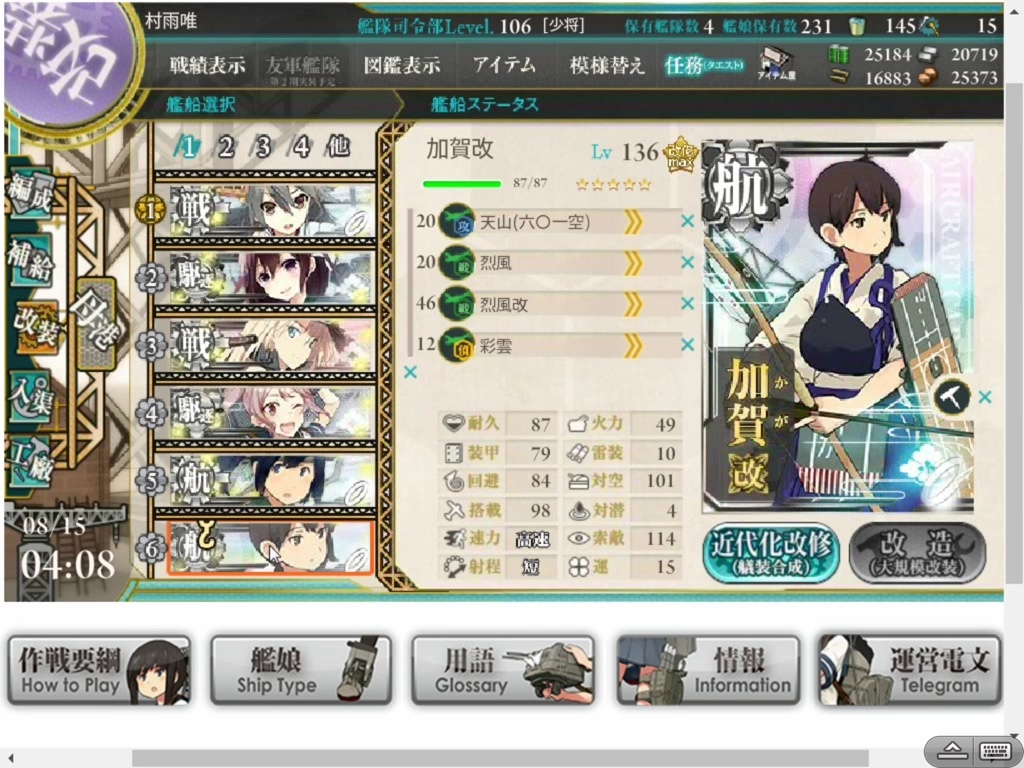Image resolution: width=1024 pixels, height=768 pixels.
Task: Expand the 彩雲 equipment slot chevron
Action: (x=632, y=345)
